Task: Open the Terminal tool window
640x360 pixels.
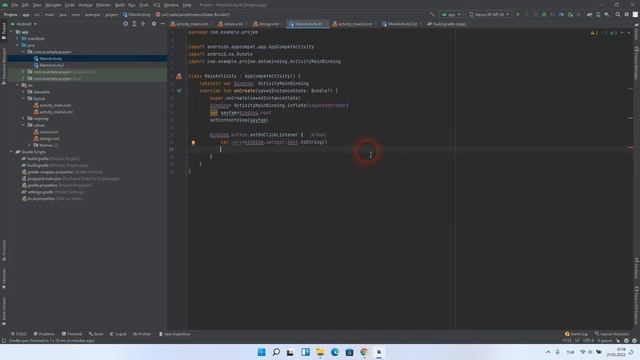Action: (x=72, y=334)
